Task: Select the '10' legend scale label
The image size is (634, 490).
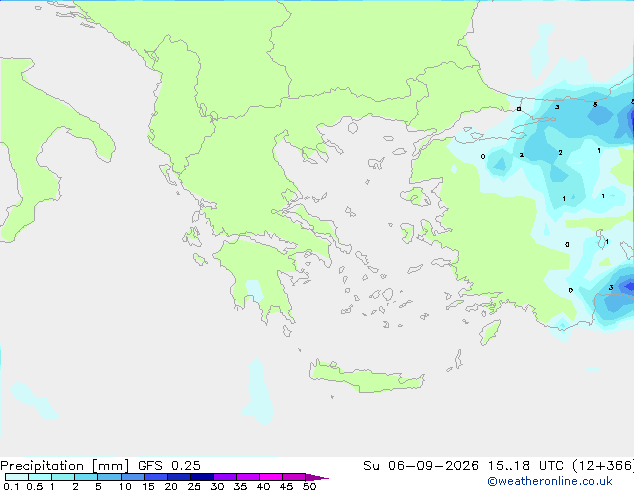Action: [x=125, y=486]
